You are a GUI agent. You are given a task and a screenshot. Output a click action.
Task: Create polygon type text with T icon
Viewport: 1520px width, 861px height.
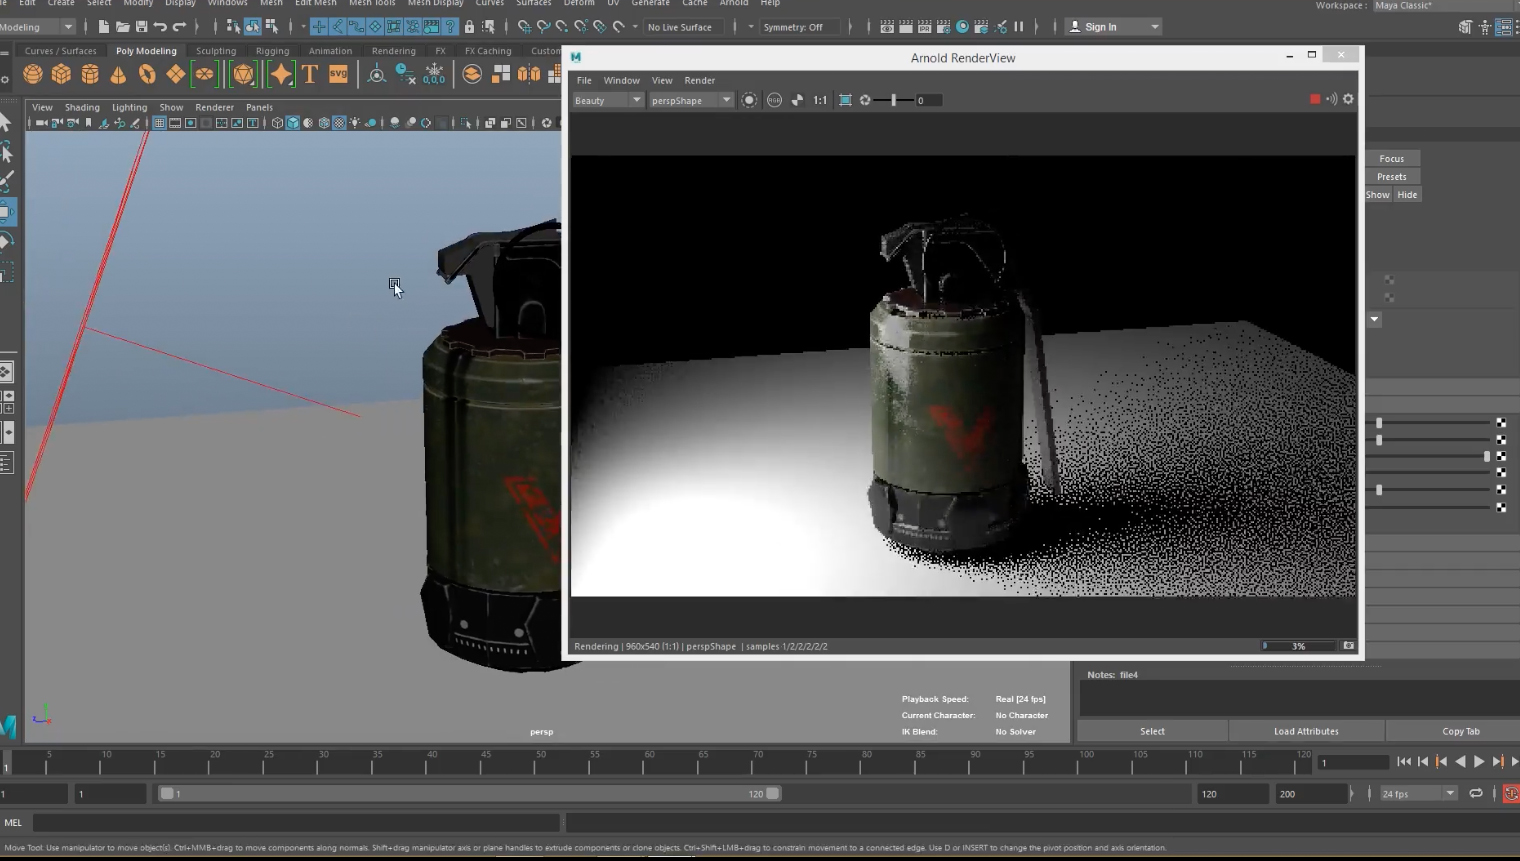[310, 74]
